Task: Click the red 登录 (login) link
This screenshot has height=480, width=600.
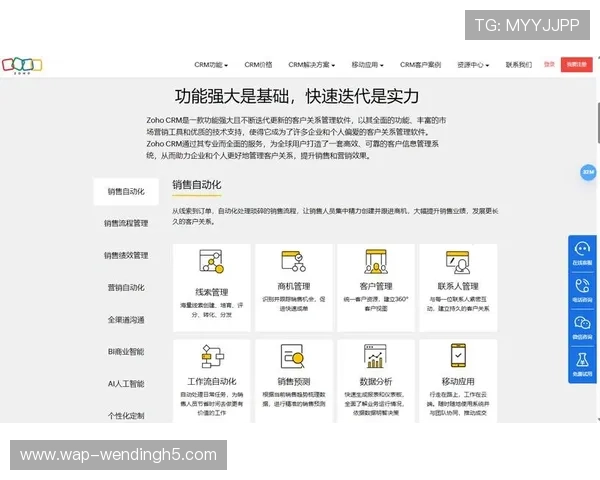Action: click(x=549, y=64)
